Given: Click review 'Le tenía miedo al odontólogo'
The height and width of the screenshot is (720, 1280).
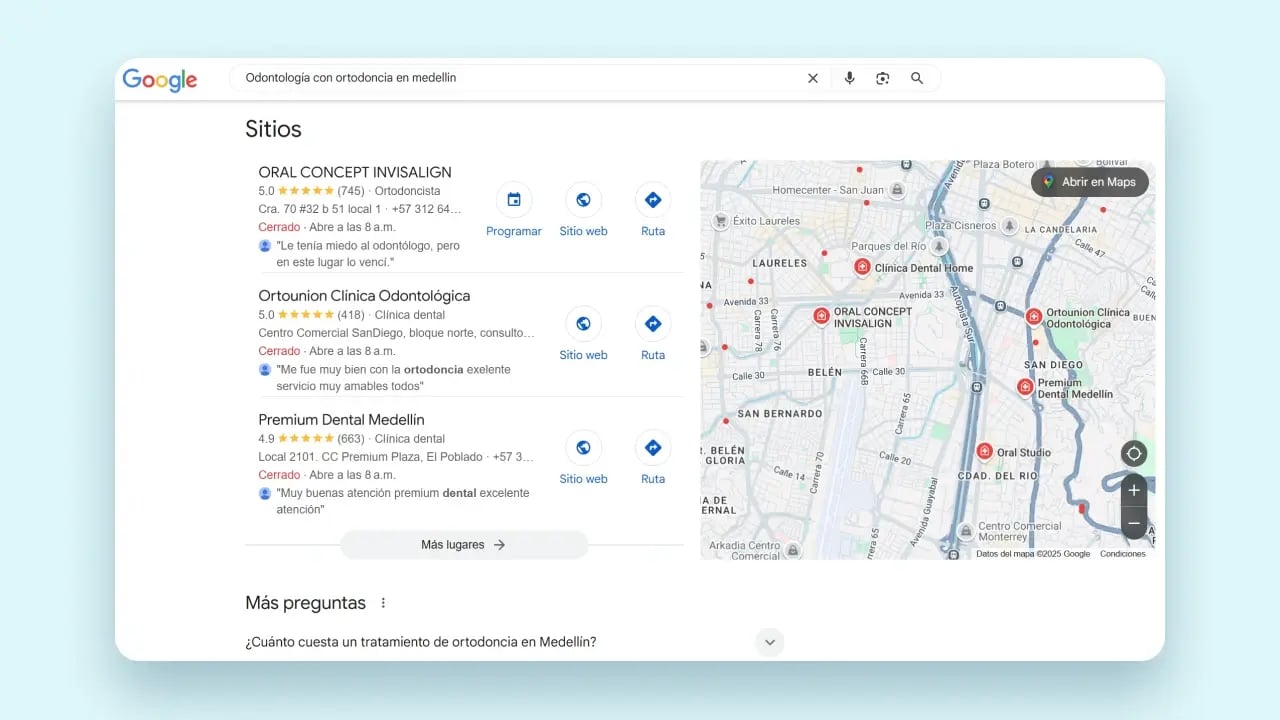Looking at the screenshot, I should click(x=368, y=254).
